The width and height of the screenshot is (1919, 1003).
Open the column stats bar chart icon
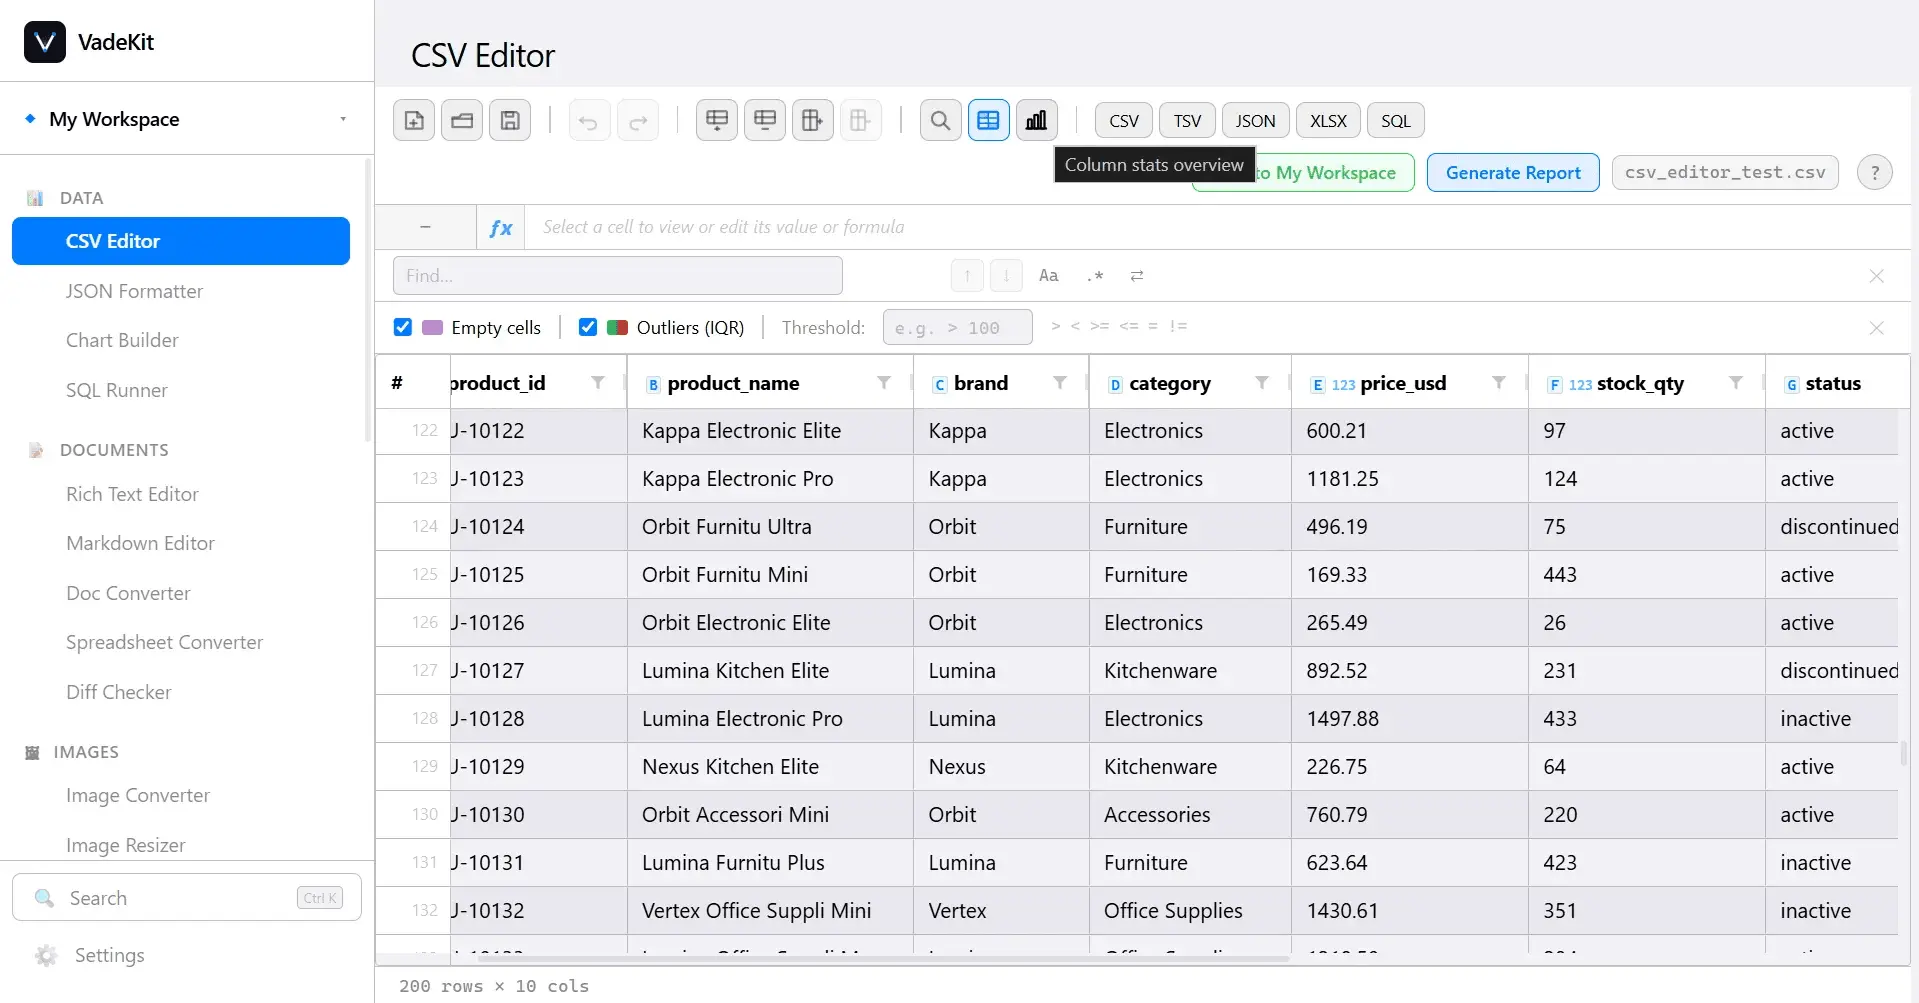pos(1037,121)
